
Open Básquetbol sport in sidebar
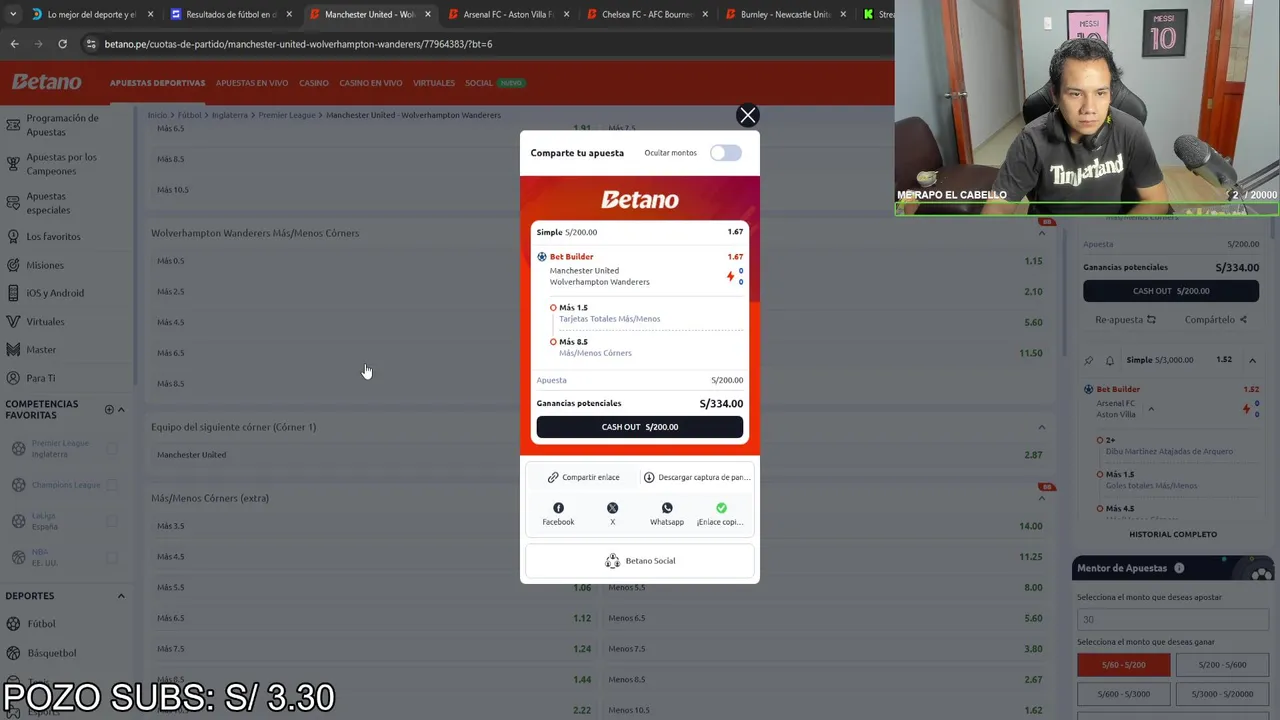[x=52, y=653]
